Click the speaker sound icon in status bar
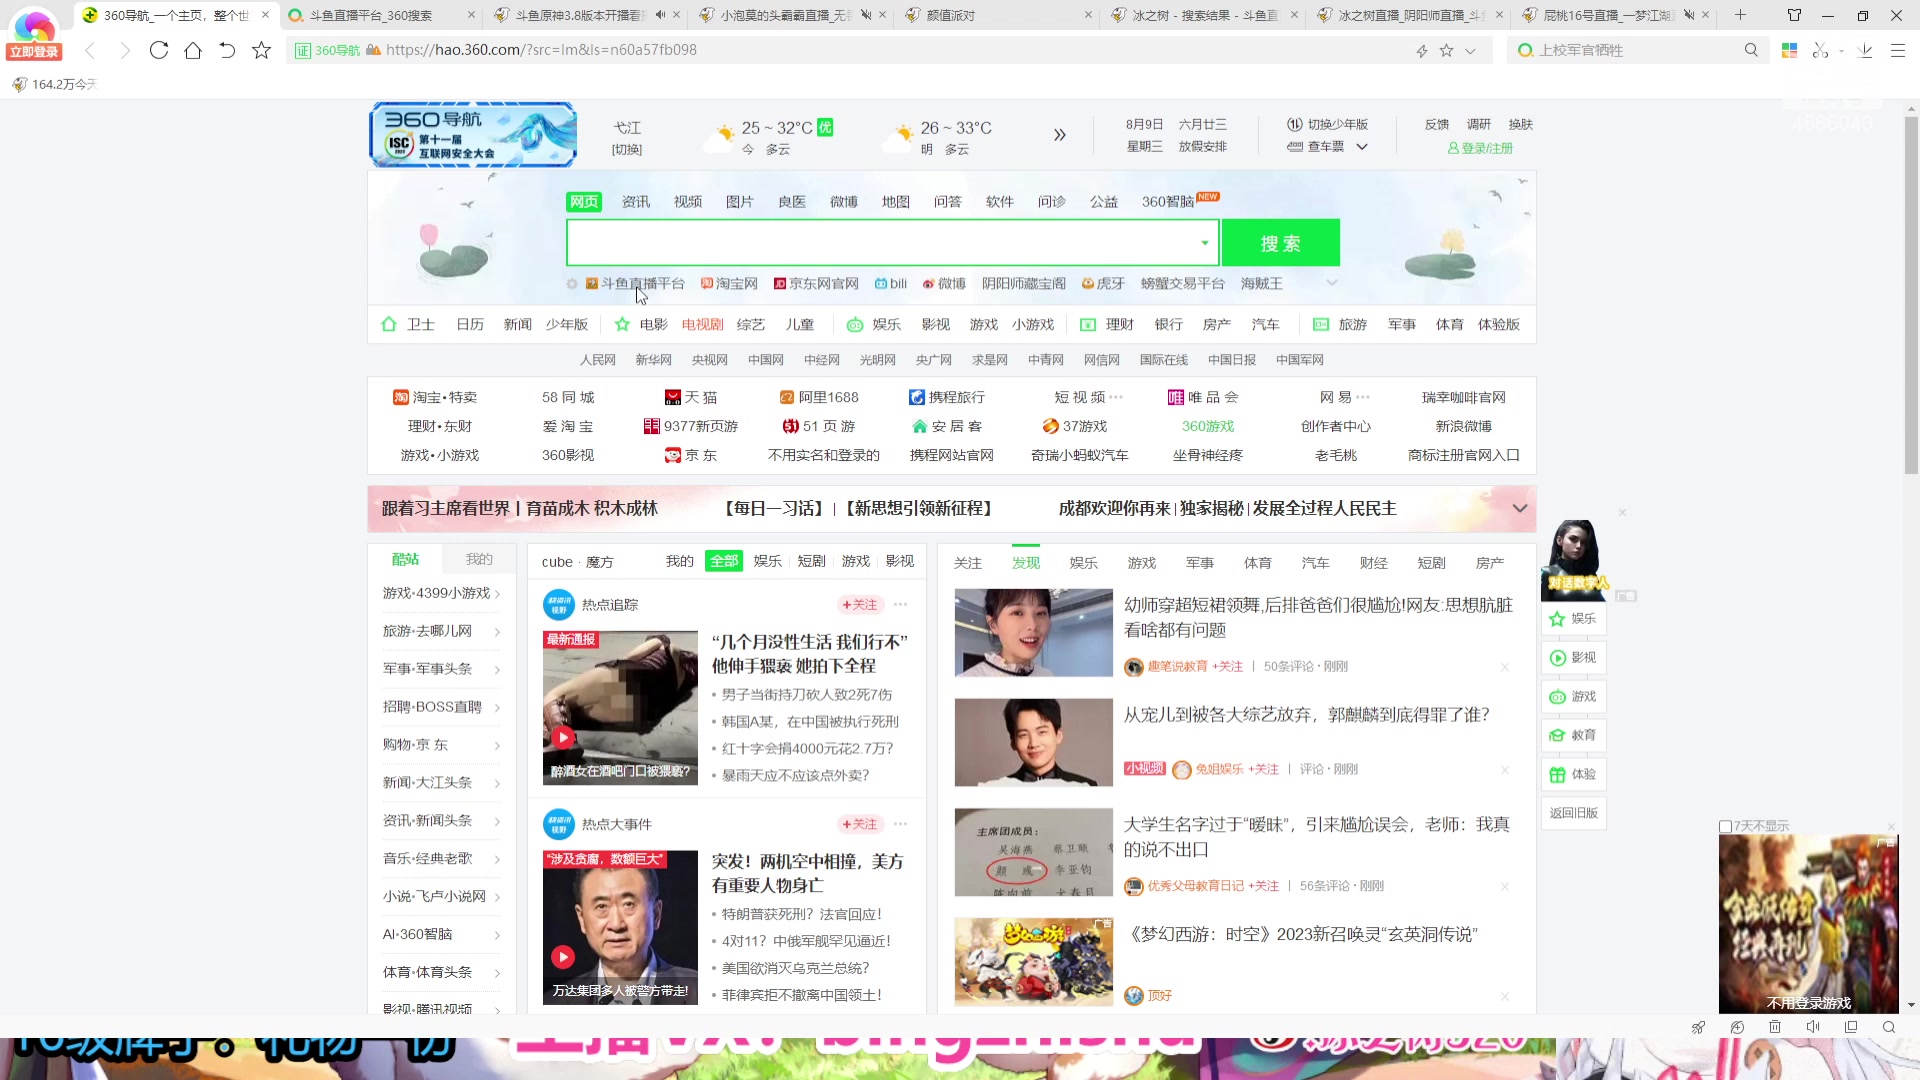1920x1080 pixels. pos(1813,1027)
